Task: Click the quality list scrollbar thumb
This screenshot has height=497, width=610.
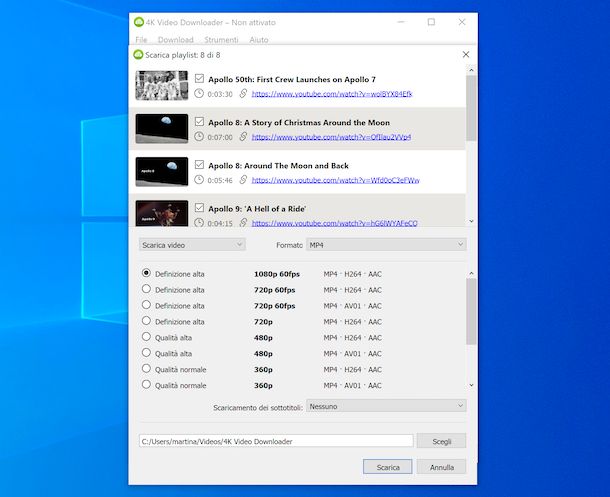Action: point(471,311)
